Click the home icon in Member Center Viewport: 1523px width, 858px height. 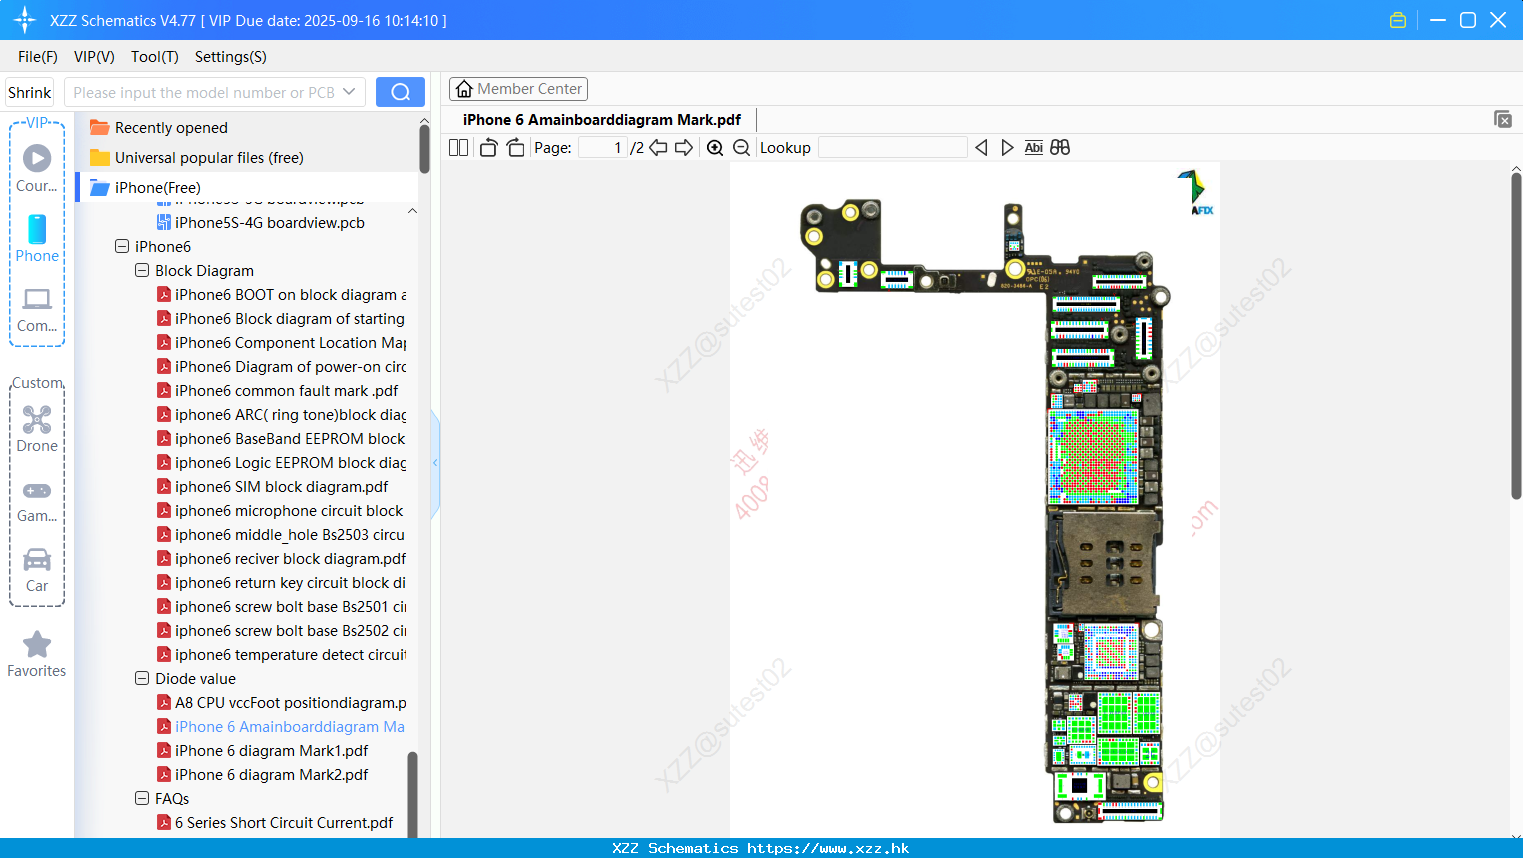464,89
